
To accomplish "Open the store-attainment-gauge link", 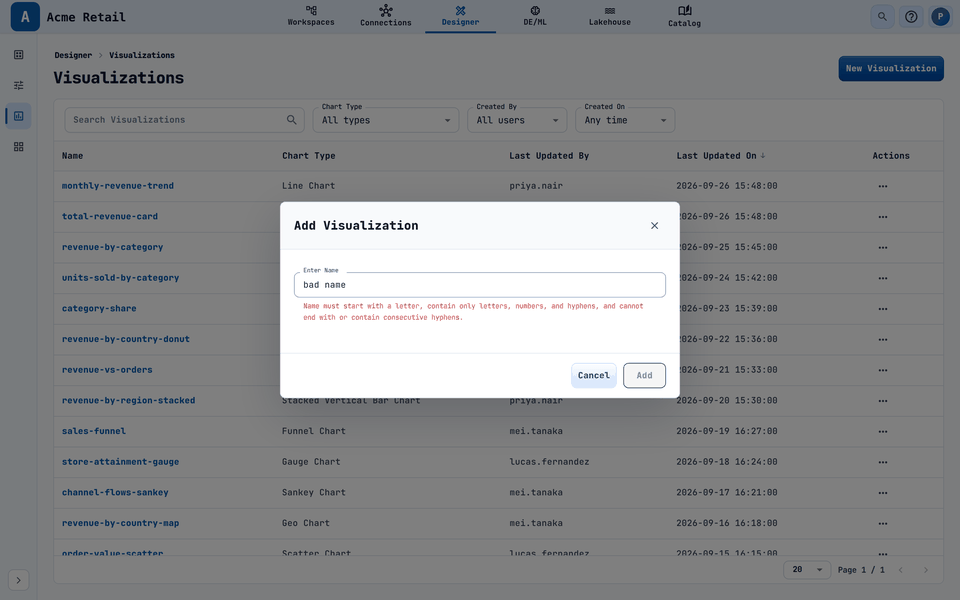I will (120, 462).
